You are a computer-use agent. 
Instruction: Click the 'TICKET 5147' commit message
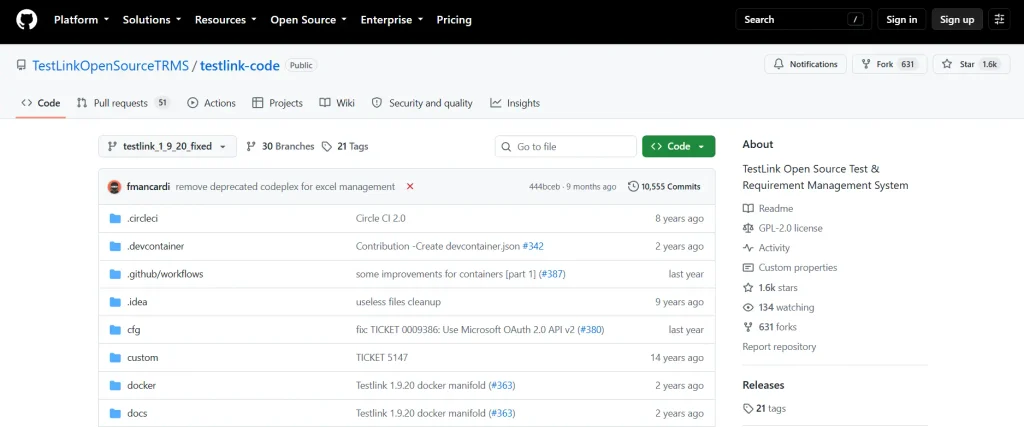[382, 358]
